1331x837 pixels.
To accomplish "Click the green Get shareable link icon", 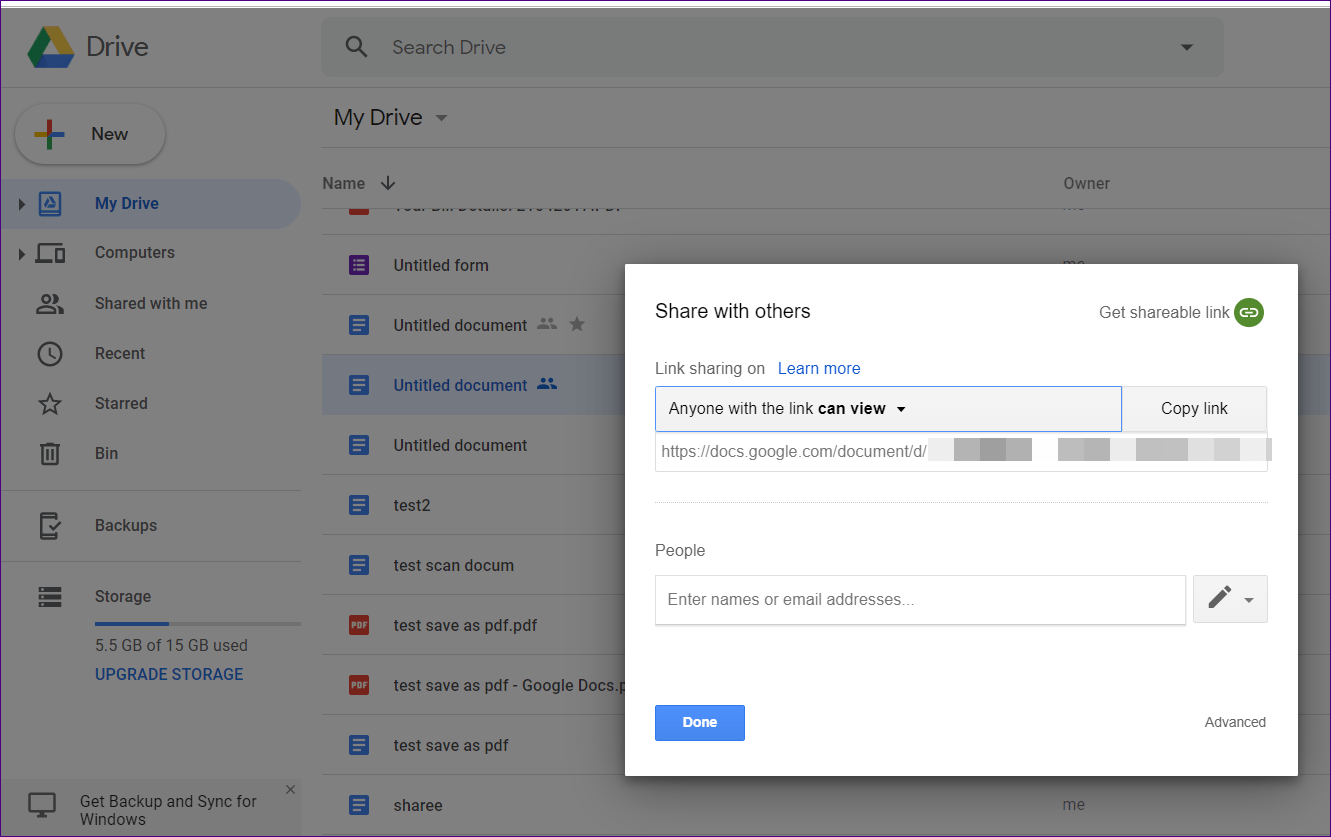I will click(1249, 313).
